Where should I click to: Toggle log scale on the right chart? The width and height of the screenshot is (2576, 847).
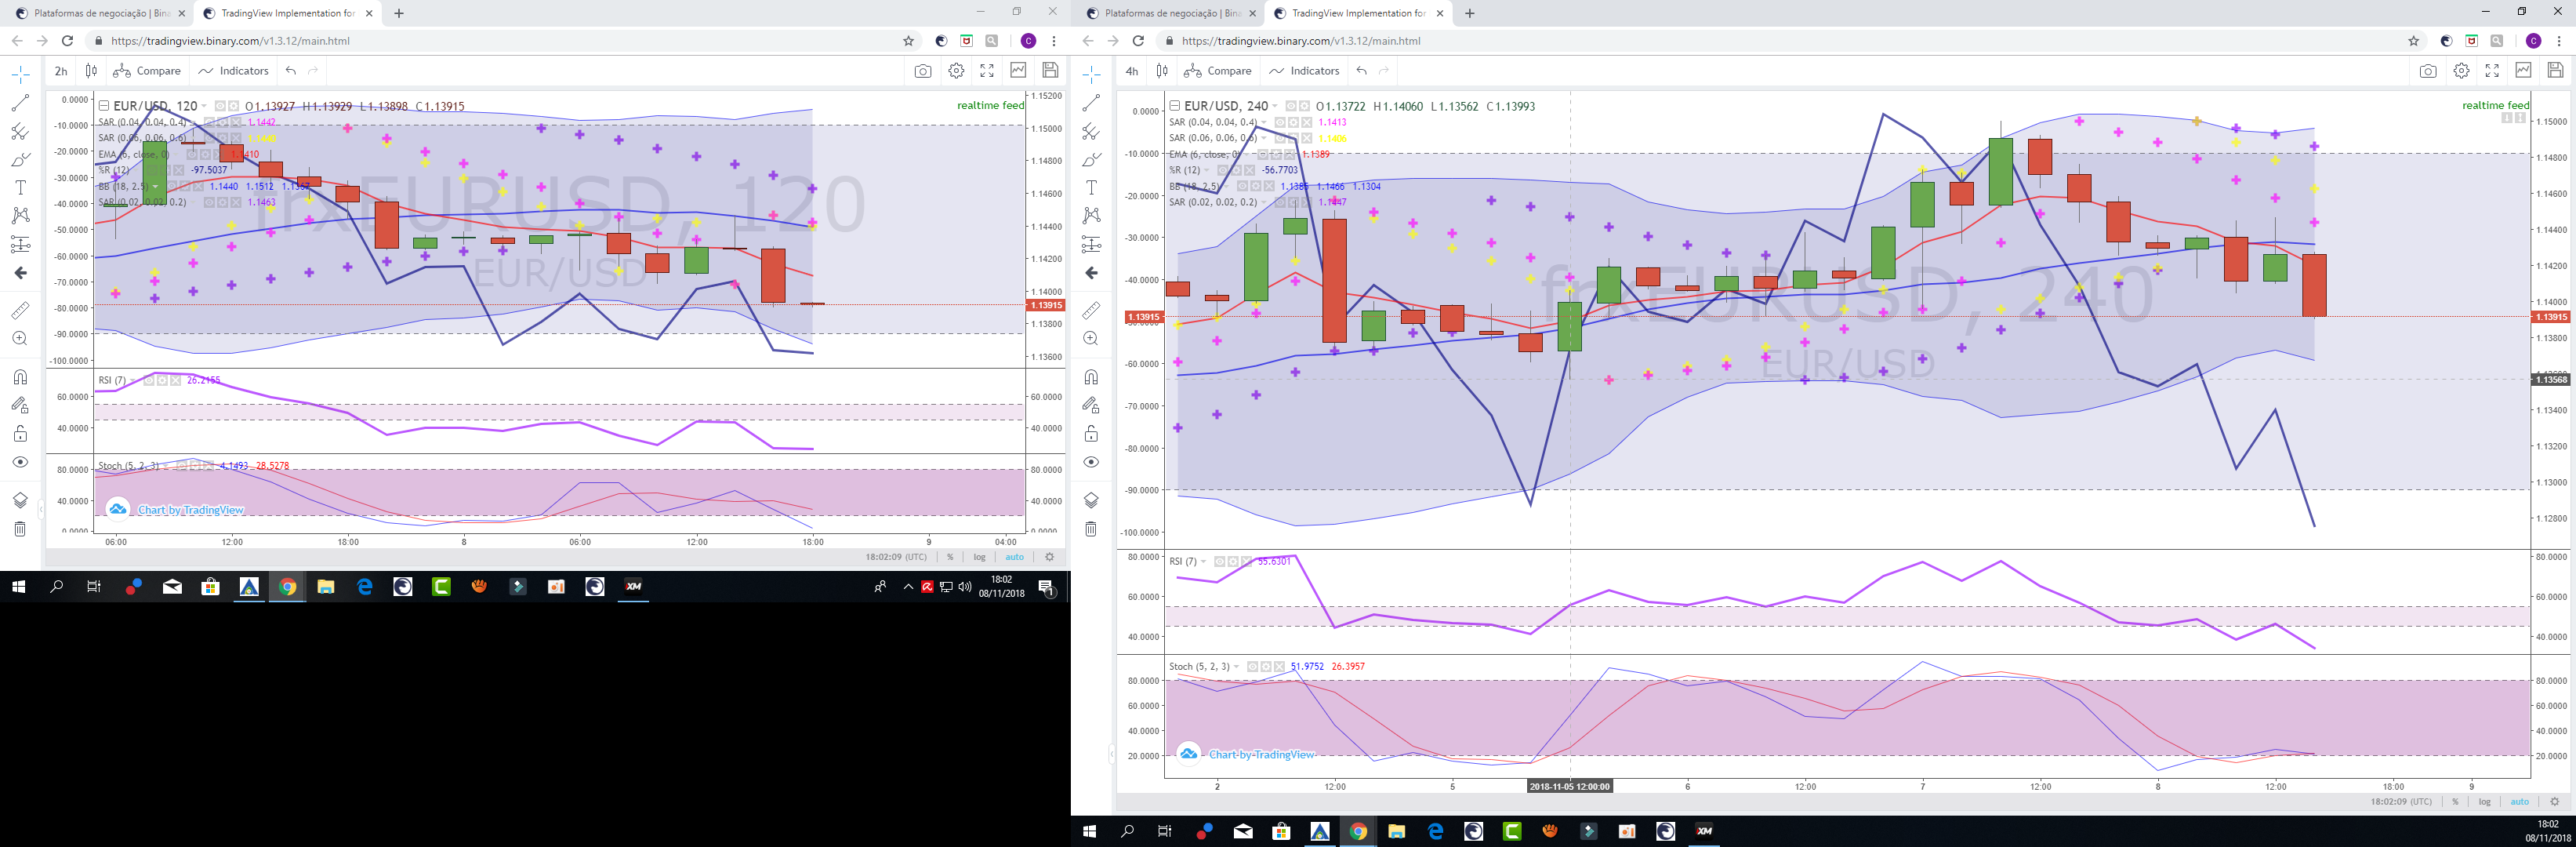(2484, 802)
